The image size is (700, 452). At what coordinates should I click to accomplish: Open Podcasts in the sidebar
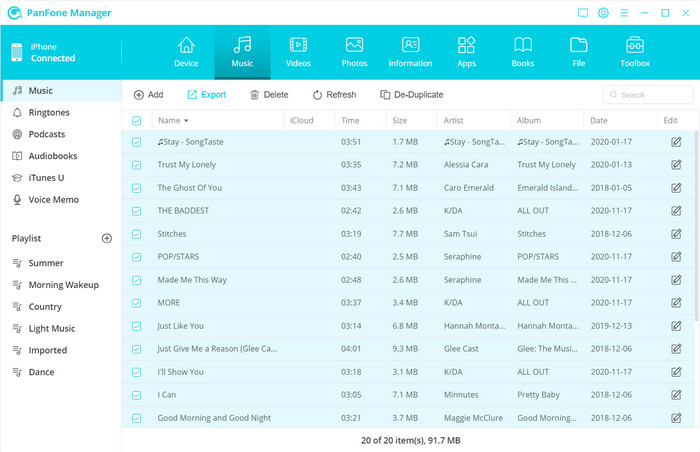(61, 134)
